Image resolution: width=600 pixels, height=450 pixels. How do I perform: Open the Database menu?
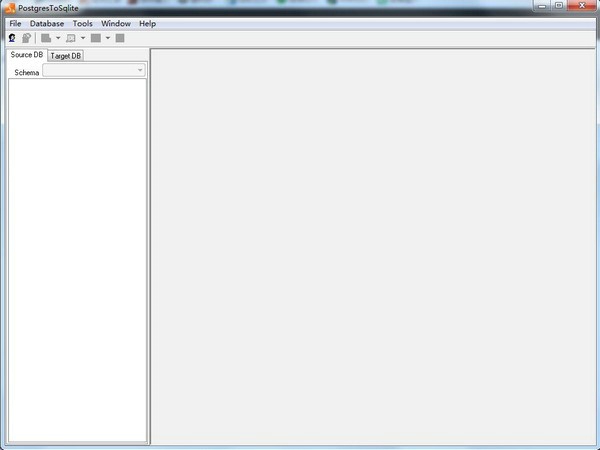coord(47,23)
